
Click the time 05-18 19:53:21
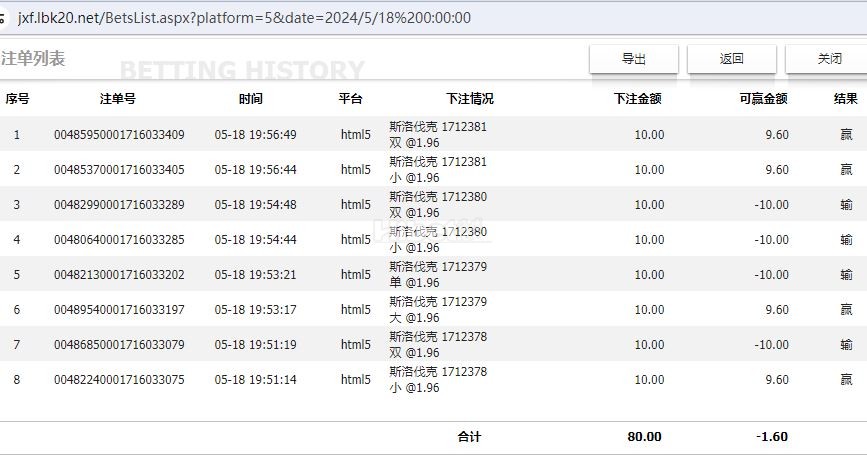255,275
